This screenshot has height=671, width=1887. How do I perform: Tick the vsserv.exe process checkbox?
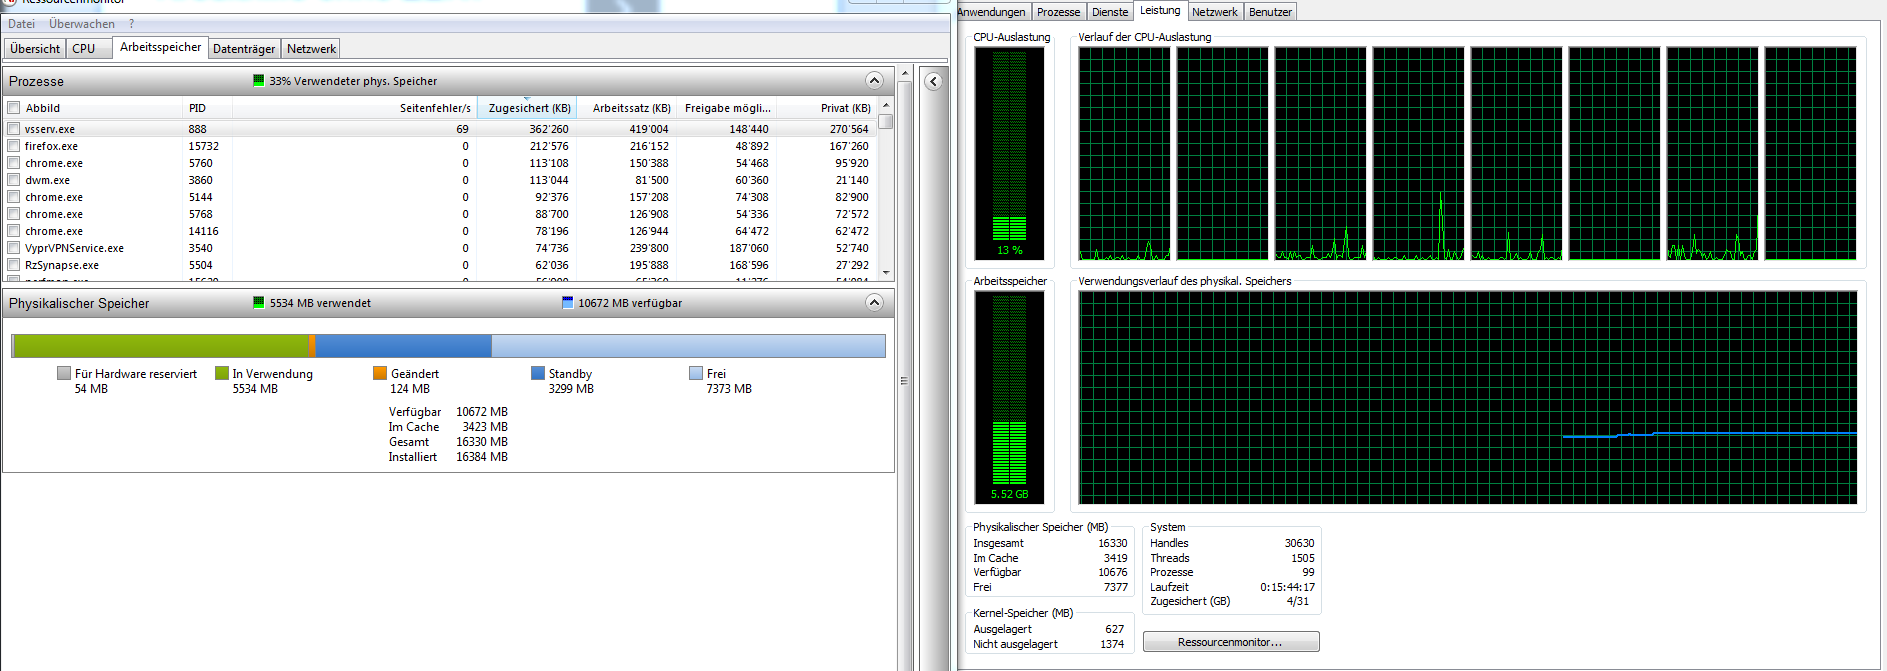tap(14, 129)
